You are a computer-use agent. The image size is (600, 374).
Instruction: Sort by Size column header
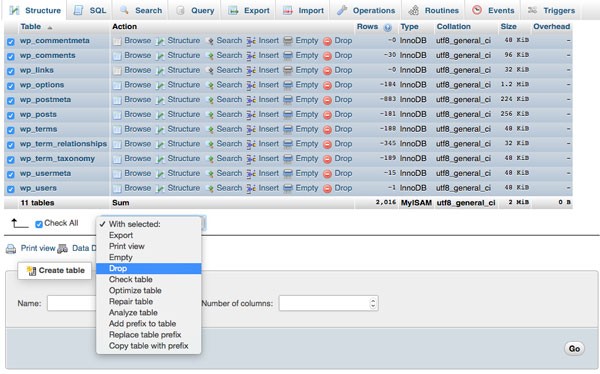coord(508,27)
